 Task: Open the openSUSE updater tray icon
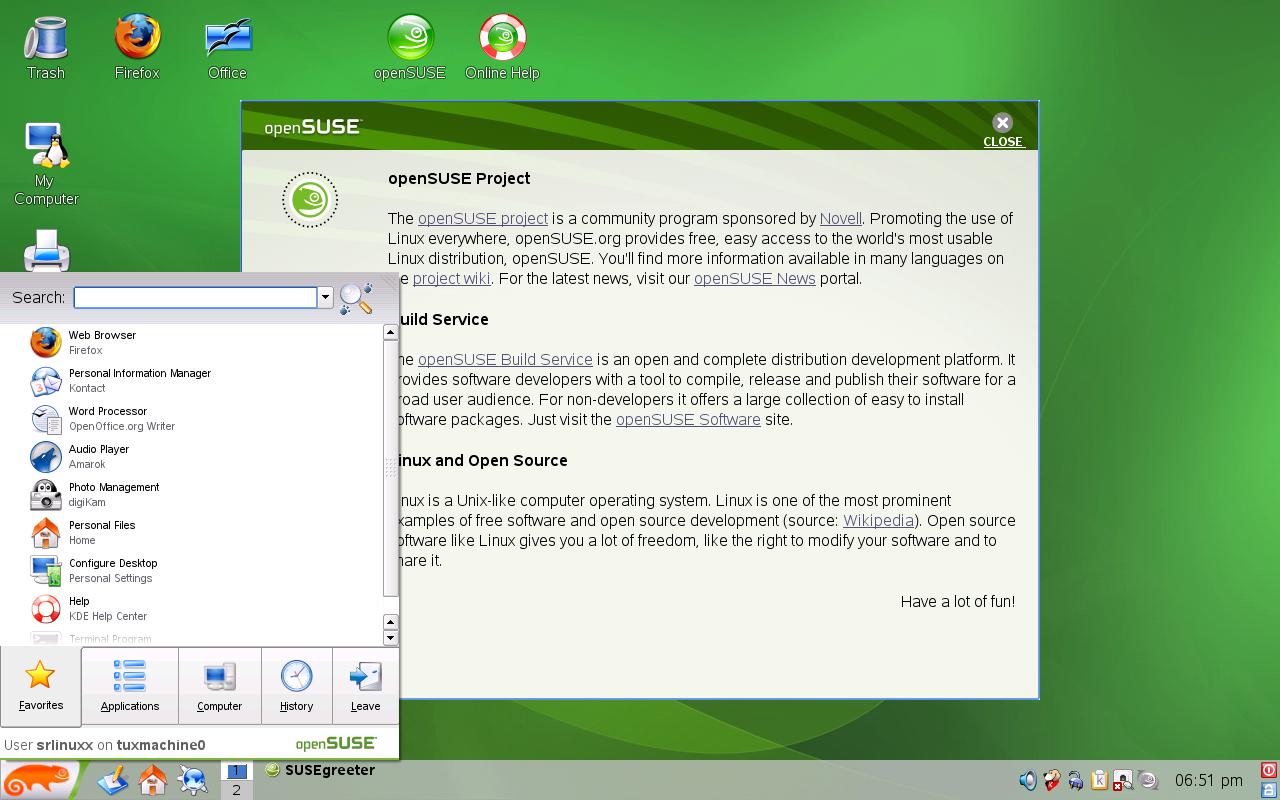[1148, 780]
